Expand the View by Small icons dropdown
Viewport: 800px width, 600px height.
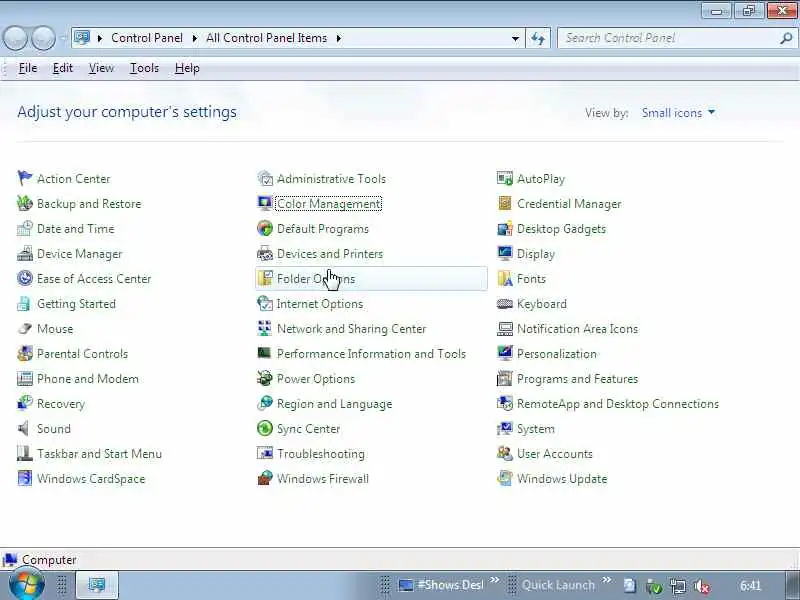click(x=679, y=113)
